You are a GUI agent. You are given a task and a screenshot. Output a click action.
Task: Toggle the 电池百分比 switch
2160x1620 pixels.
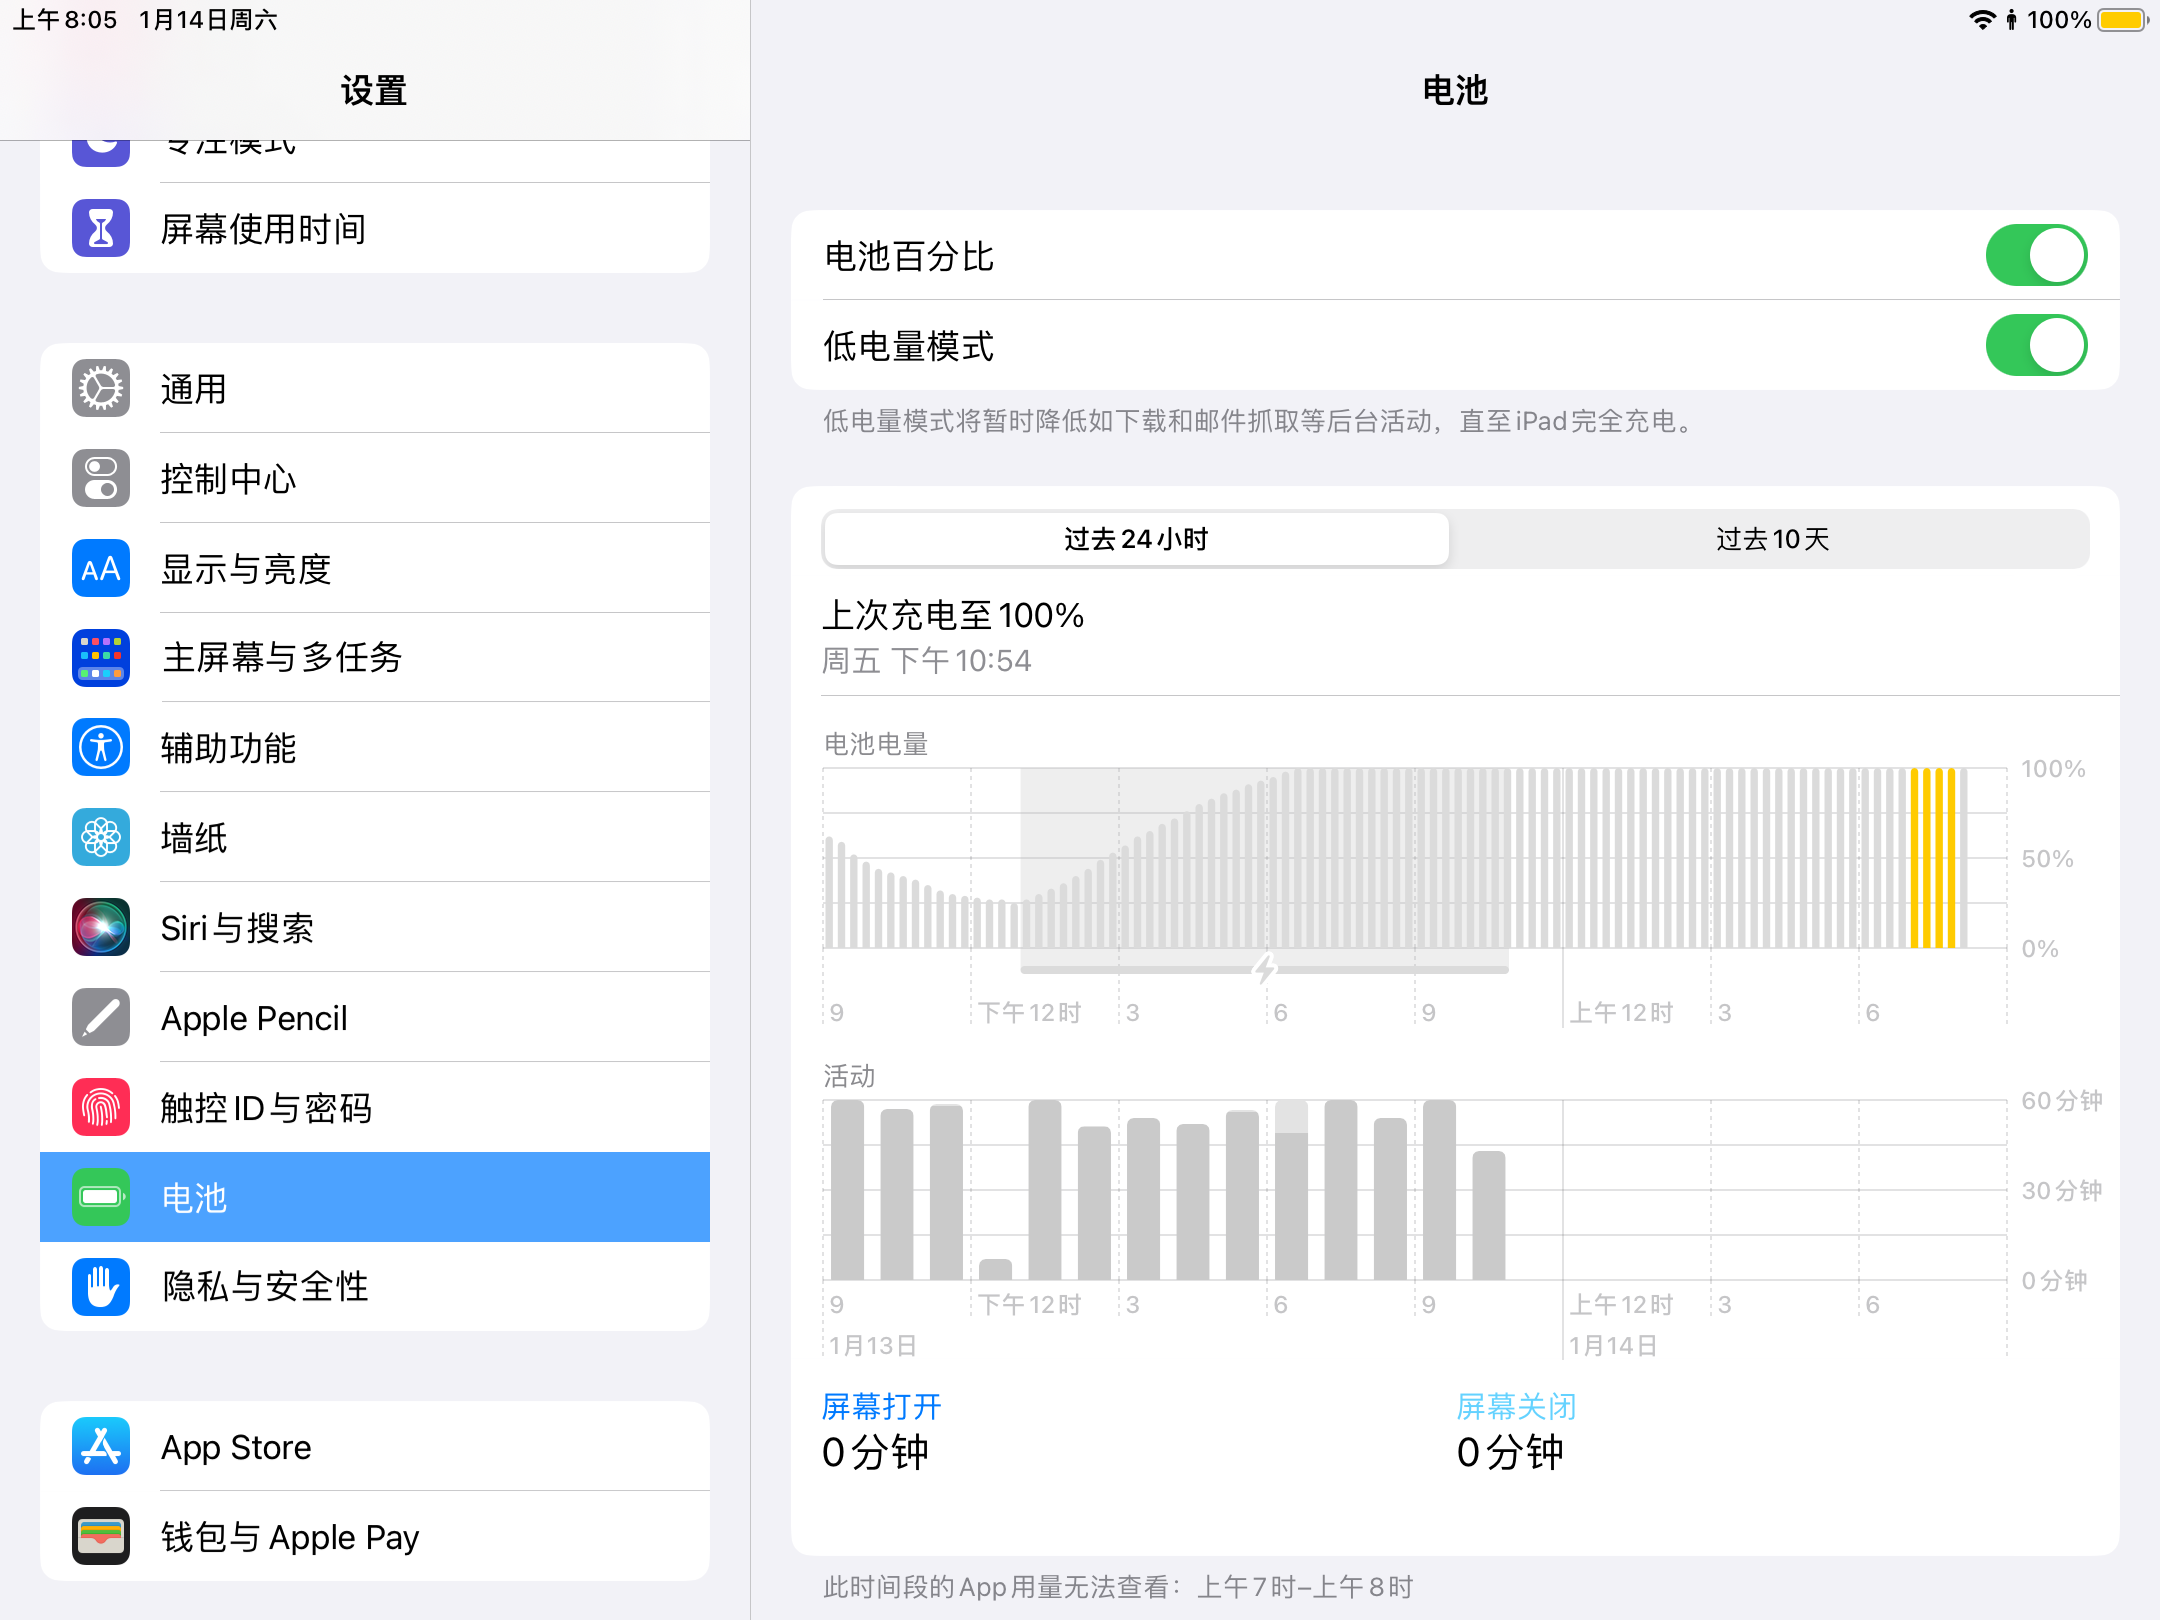[2035, 256]
